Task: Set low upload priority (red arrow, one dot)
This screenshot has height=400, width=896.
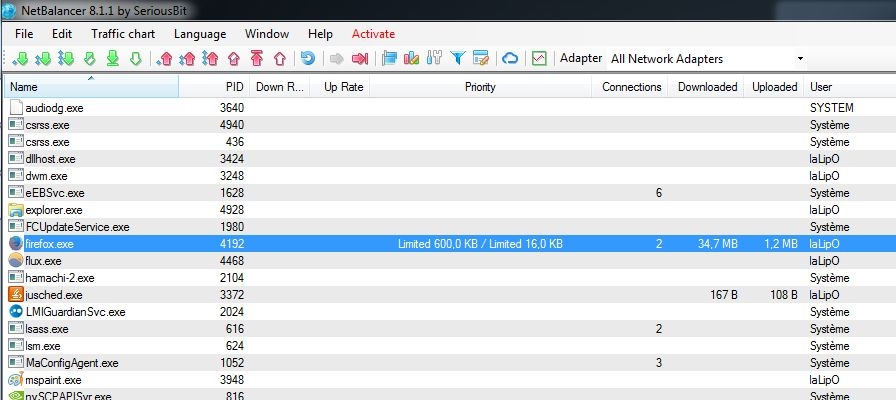Action: point(165,58)
